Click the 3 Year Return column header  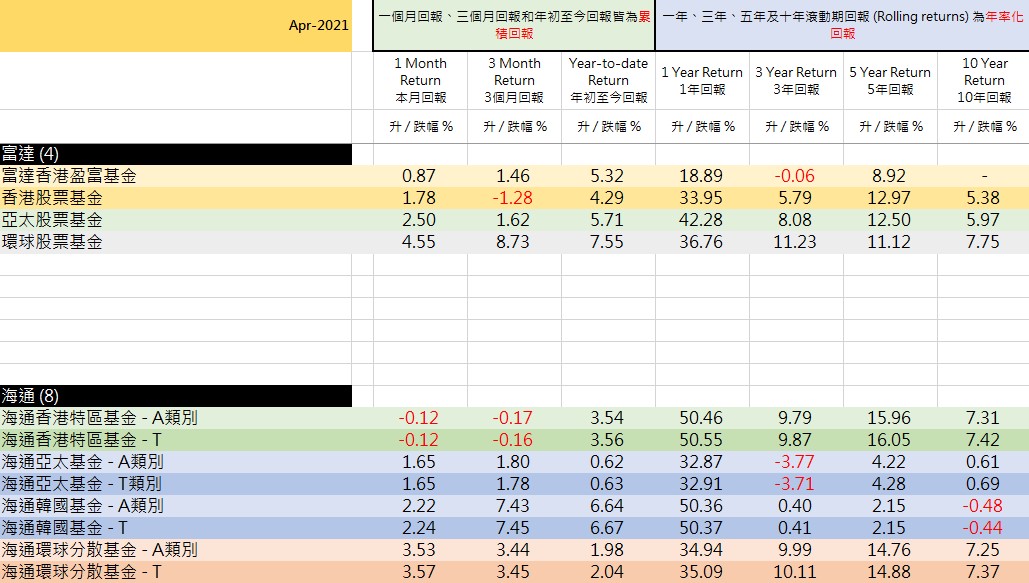click(x=796, y=80)
